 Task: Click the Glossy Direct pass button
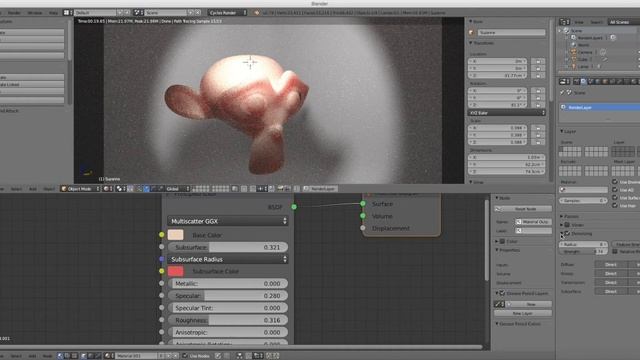click(611, 273)
